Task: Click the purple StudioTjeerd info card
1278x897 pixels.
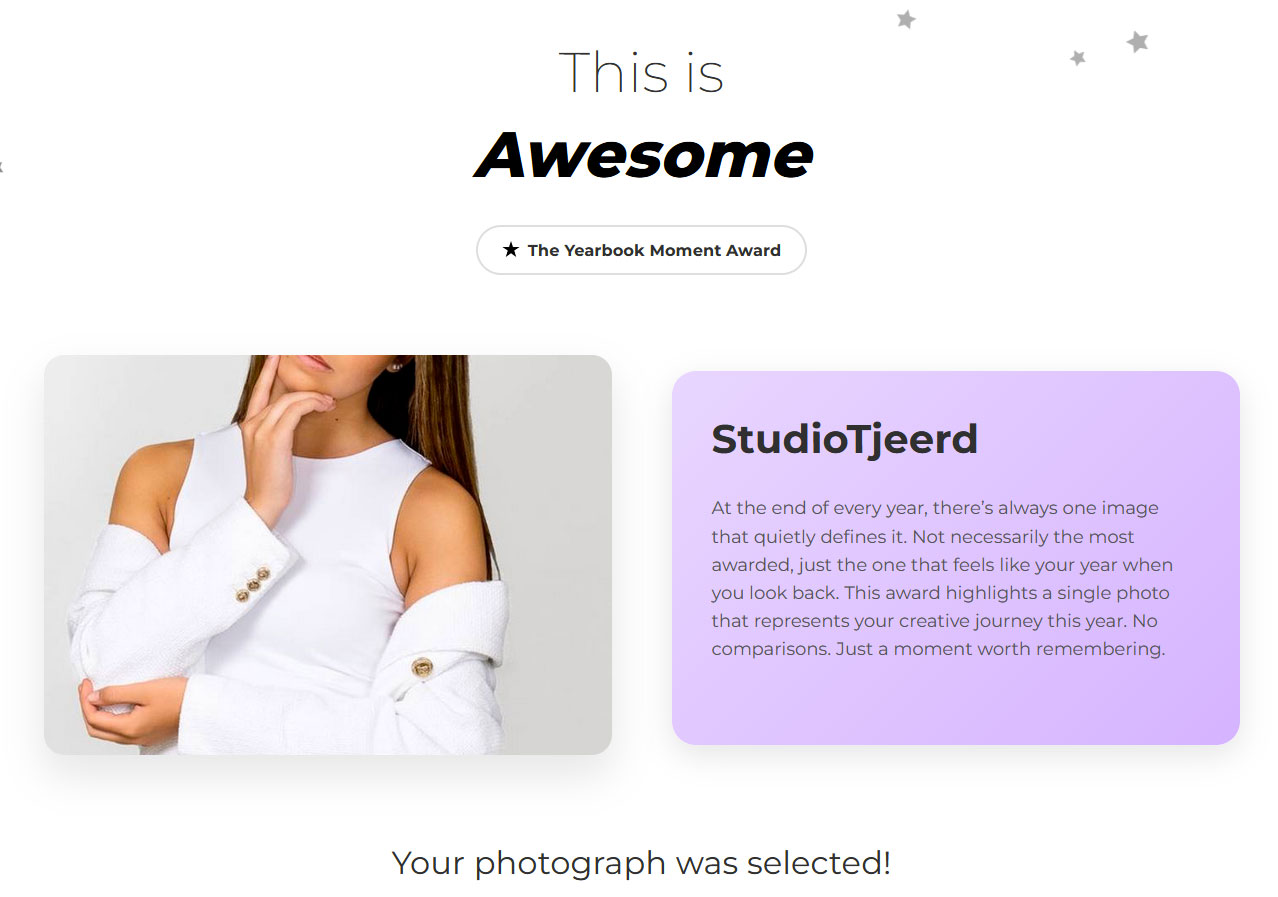Action: tap(956, 558)
